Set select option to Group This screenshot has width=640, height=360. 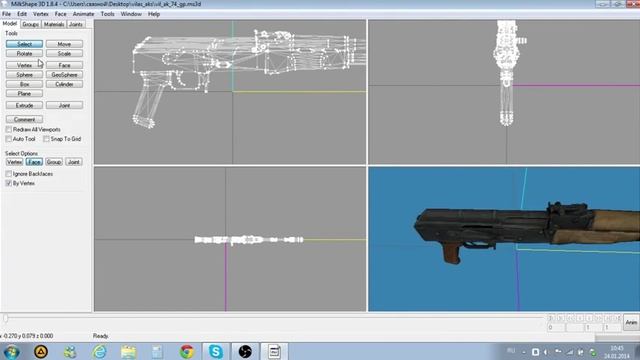[x=54, y=162]
